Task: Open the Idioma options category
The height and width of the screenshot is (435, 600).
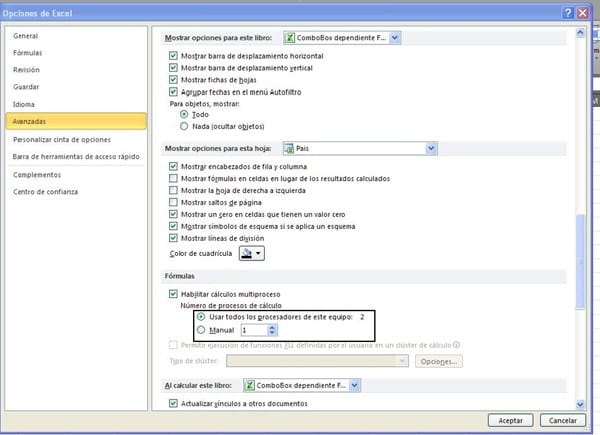Action: (x=24, y=104)
